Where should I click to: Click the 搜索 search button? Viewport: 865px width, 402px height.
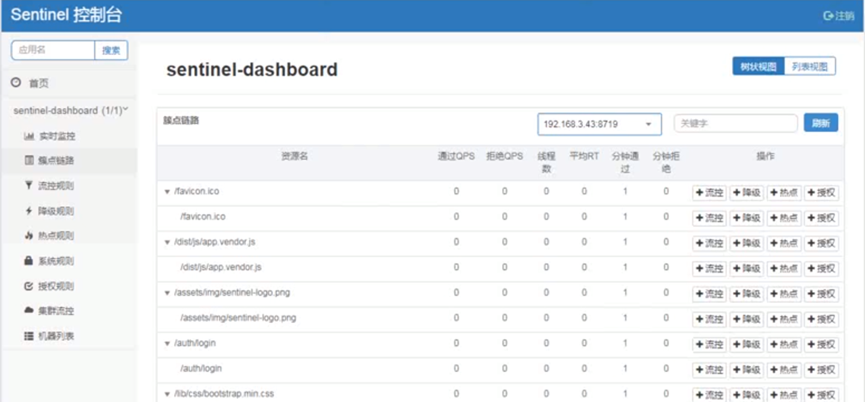[111, 50]
